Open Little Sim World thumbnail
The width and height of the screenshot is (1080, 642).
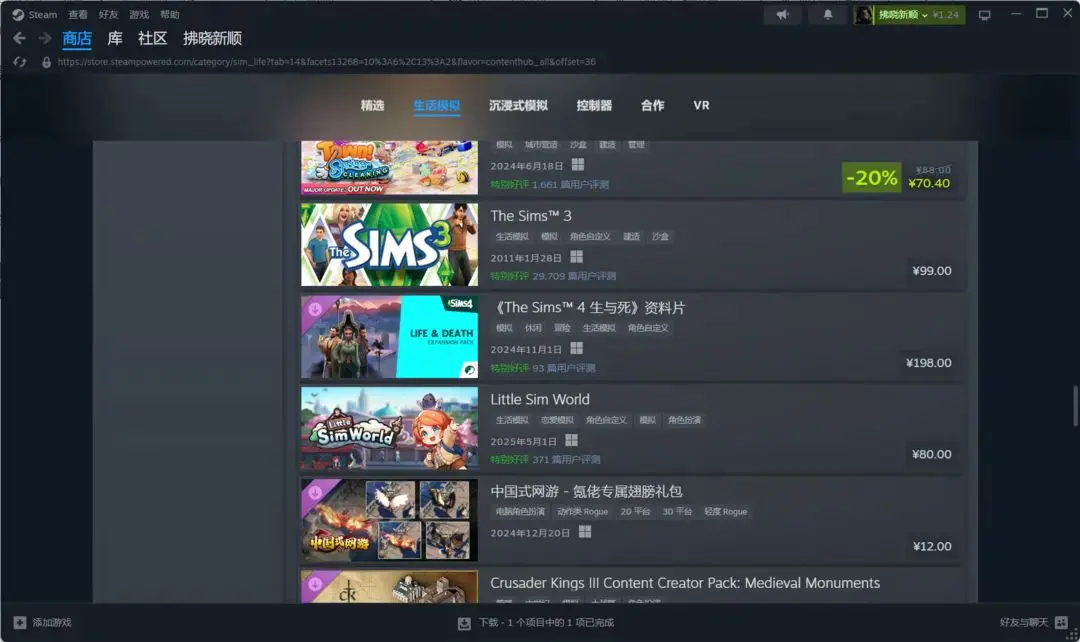389,428
